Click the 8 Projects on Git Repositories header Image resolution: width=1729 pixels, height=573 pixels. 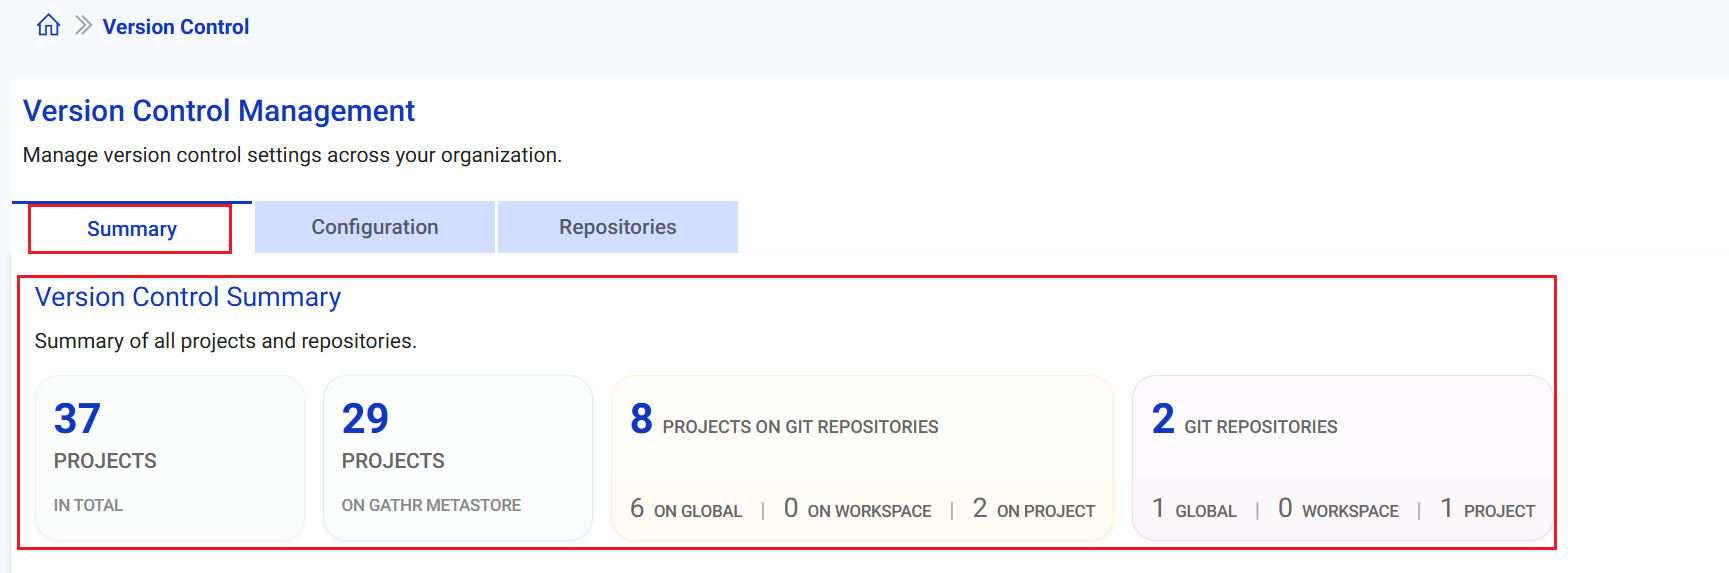(x=785, y=422)
